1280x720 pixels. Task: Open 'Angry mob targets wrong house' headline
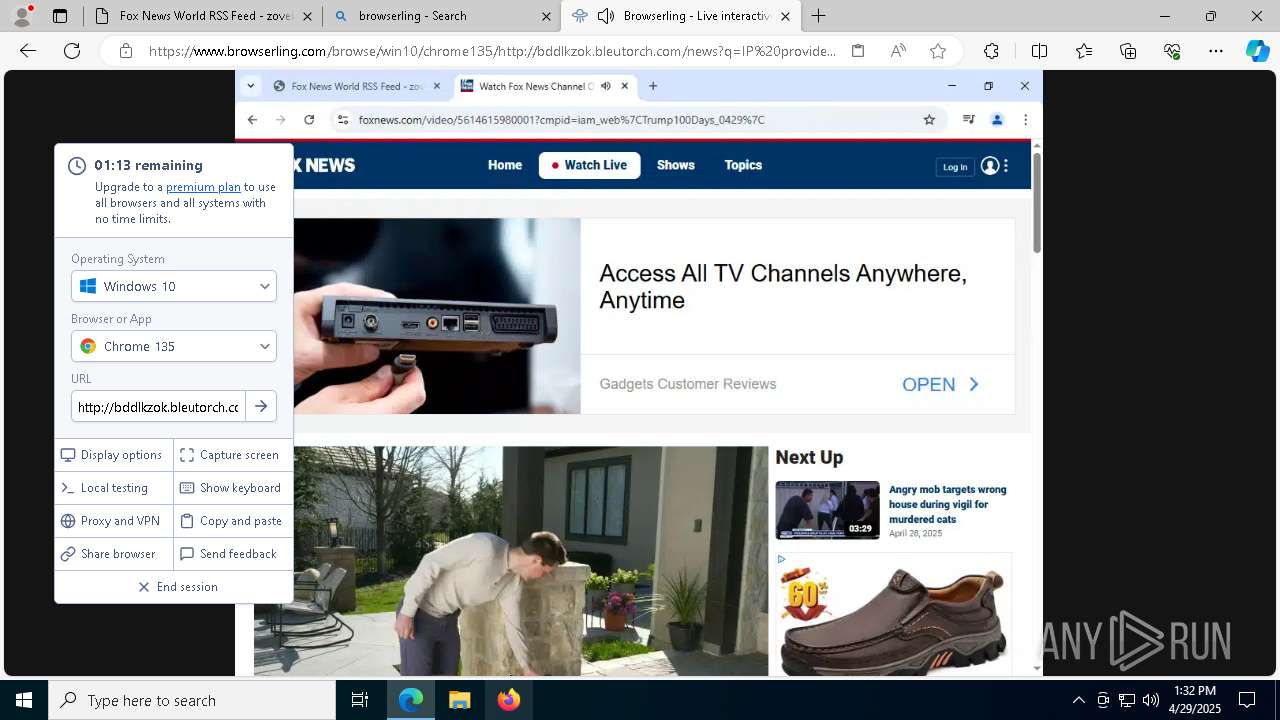coord(947,504)
